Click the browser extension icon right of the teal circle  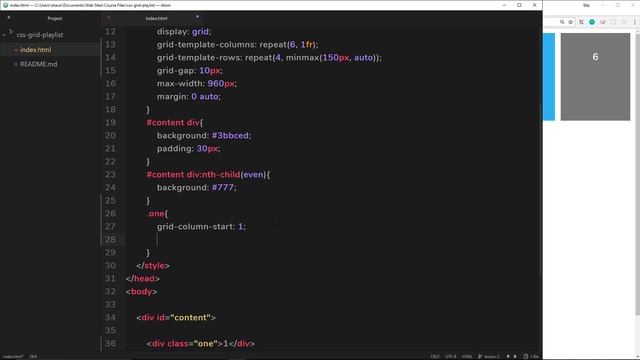pyautogui.click(x=602, y=22)
